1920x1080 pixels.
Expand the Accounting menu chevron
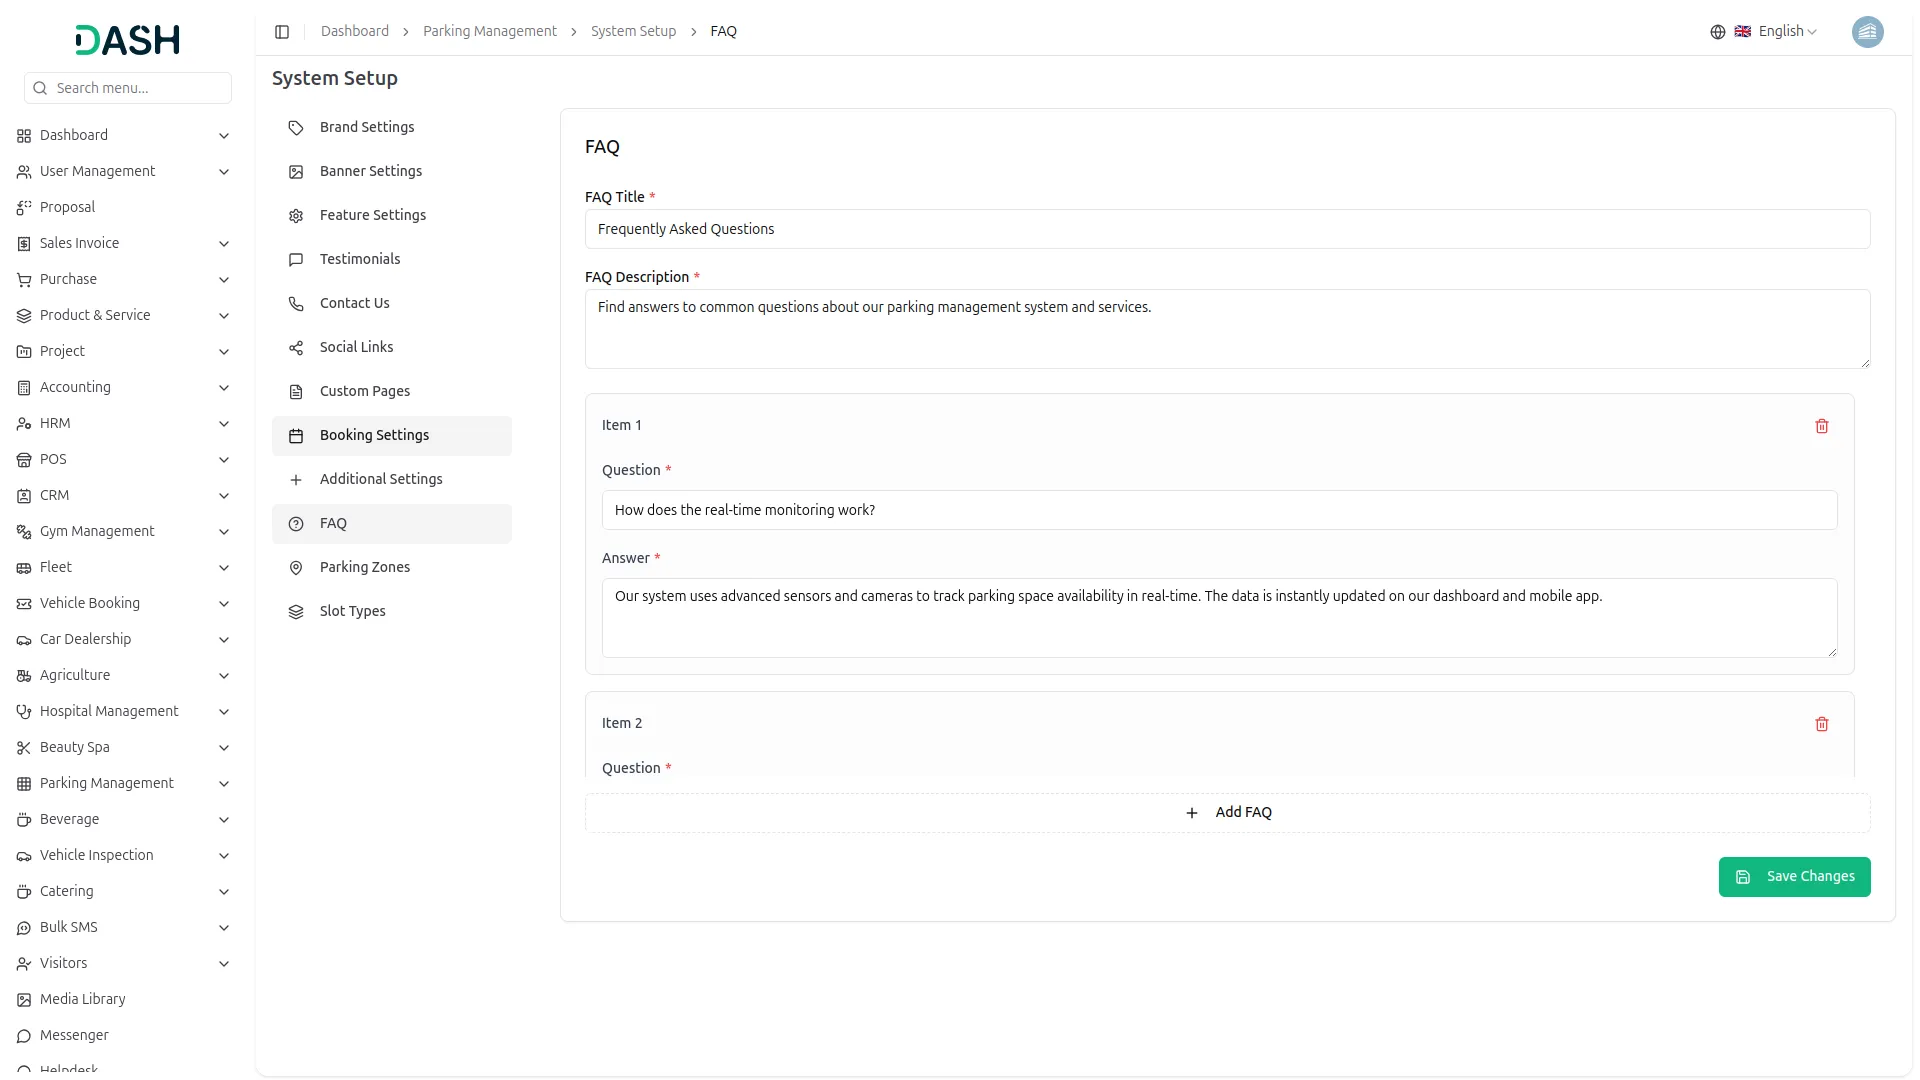click(x=224, y=388)
